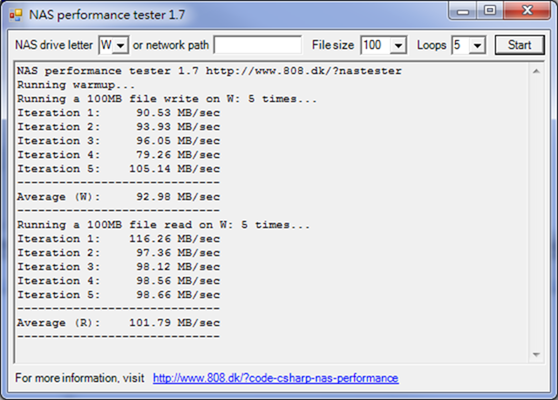The image size is (558, 400).
Task: Click the 'or network path' label
Action: click(170, 45)
